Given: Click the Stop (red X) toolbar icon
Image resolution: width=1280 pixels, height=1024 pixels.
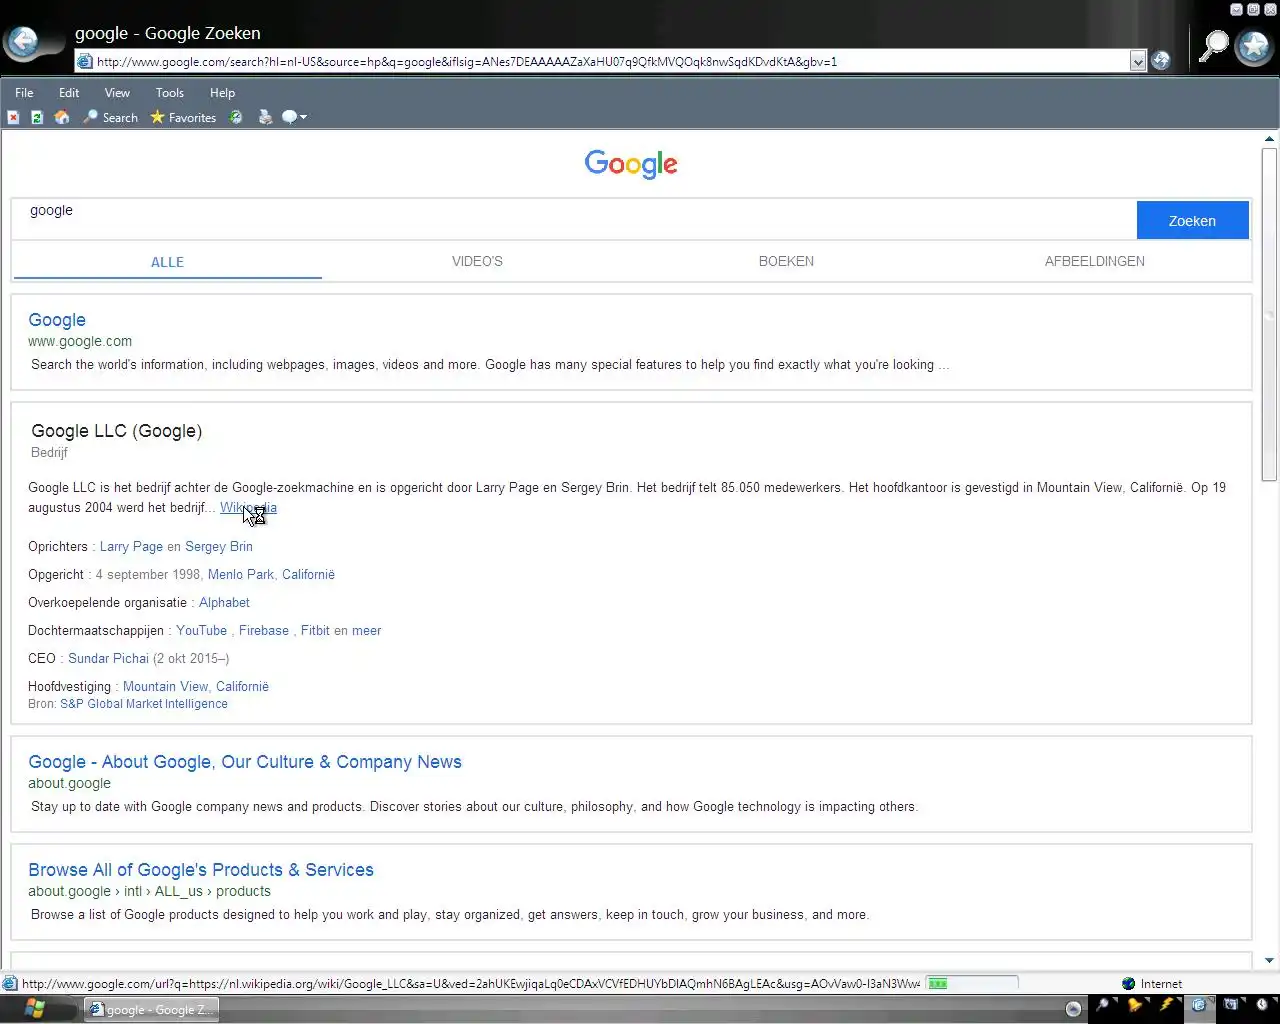Looking at the screenshot, I should click(x=13, y=117).
